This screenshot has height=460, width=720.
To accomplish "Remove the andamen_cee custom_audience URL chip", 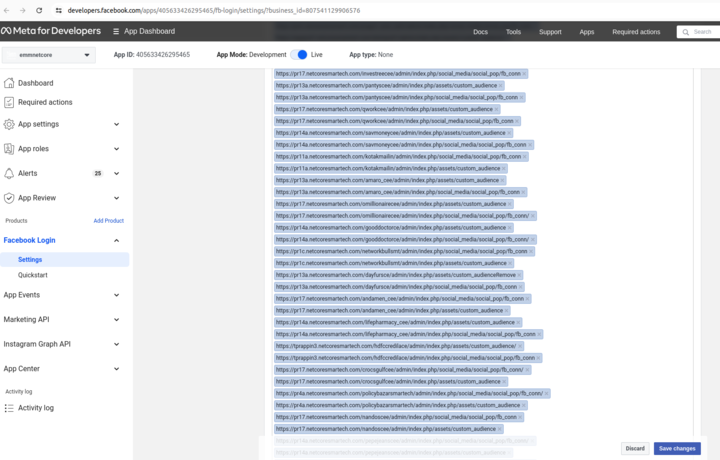I will pyautogui.click(x=506, y=311).
